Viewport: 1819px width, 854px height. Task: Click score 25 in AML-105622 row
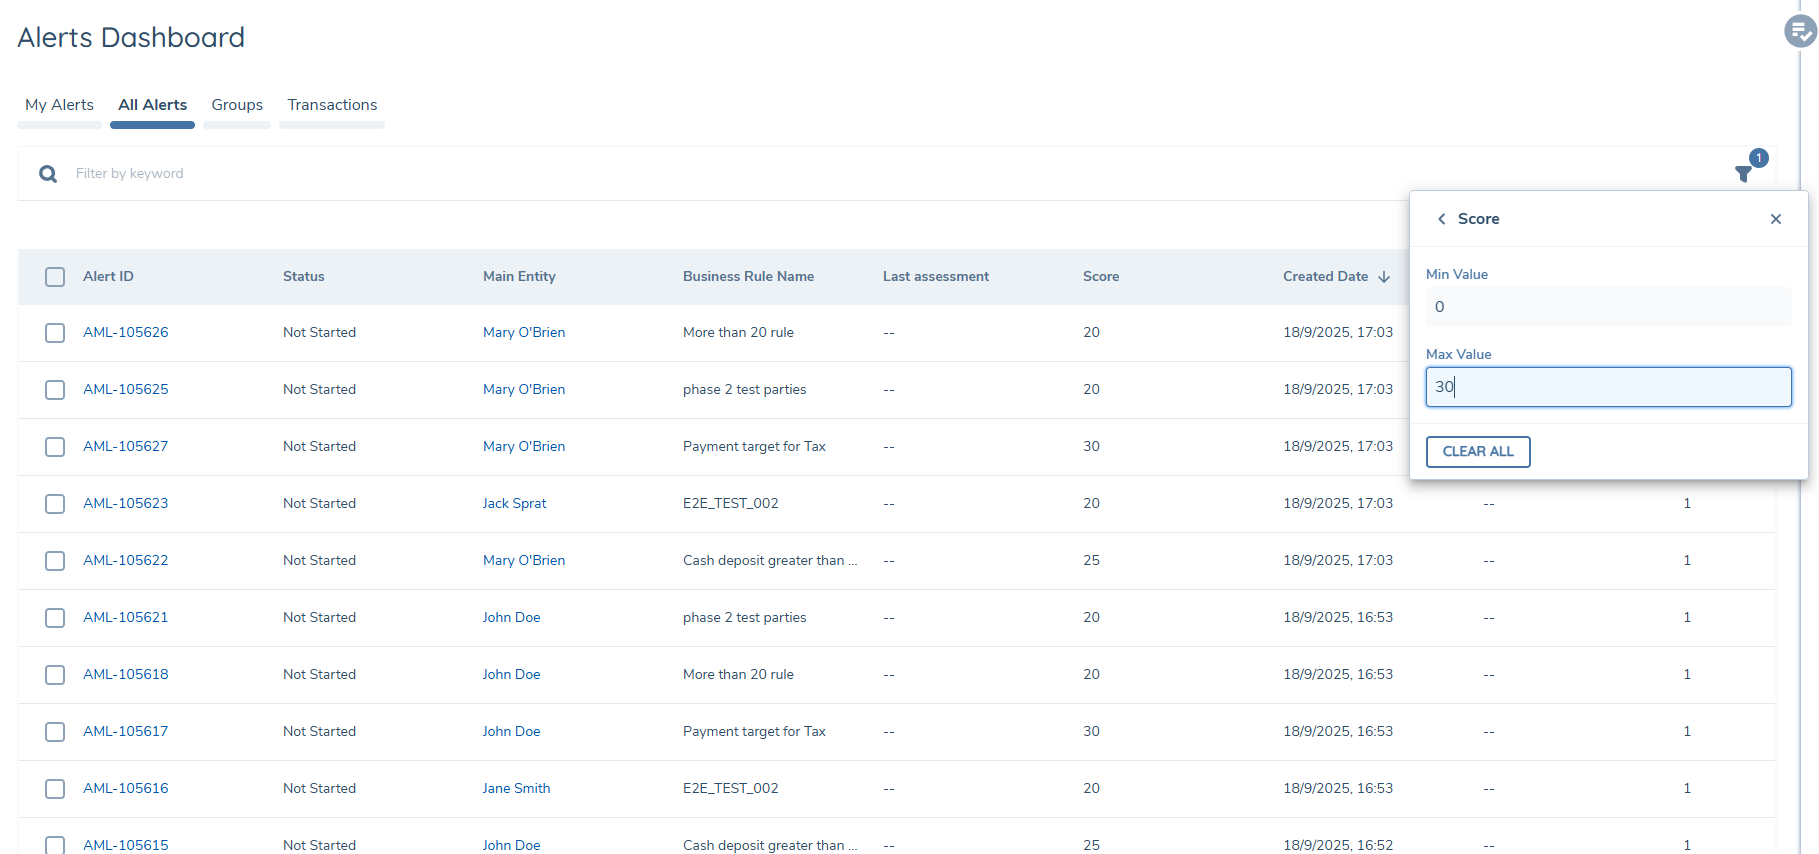point(1091,561)
